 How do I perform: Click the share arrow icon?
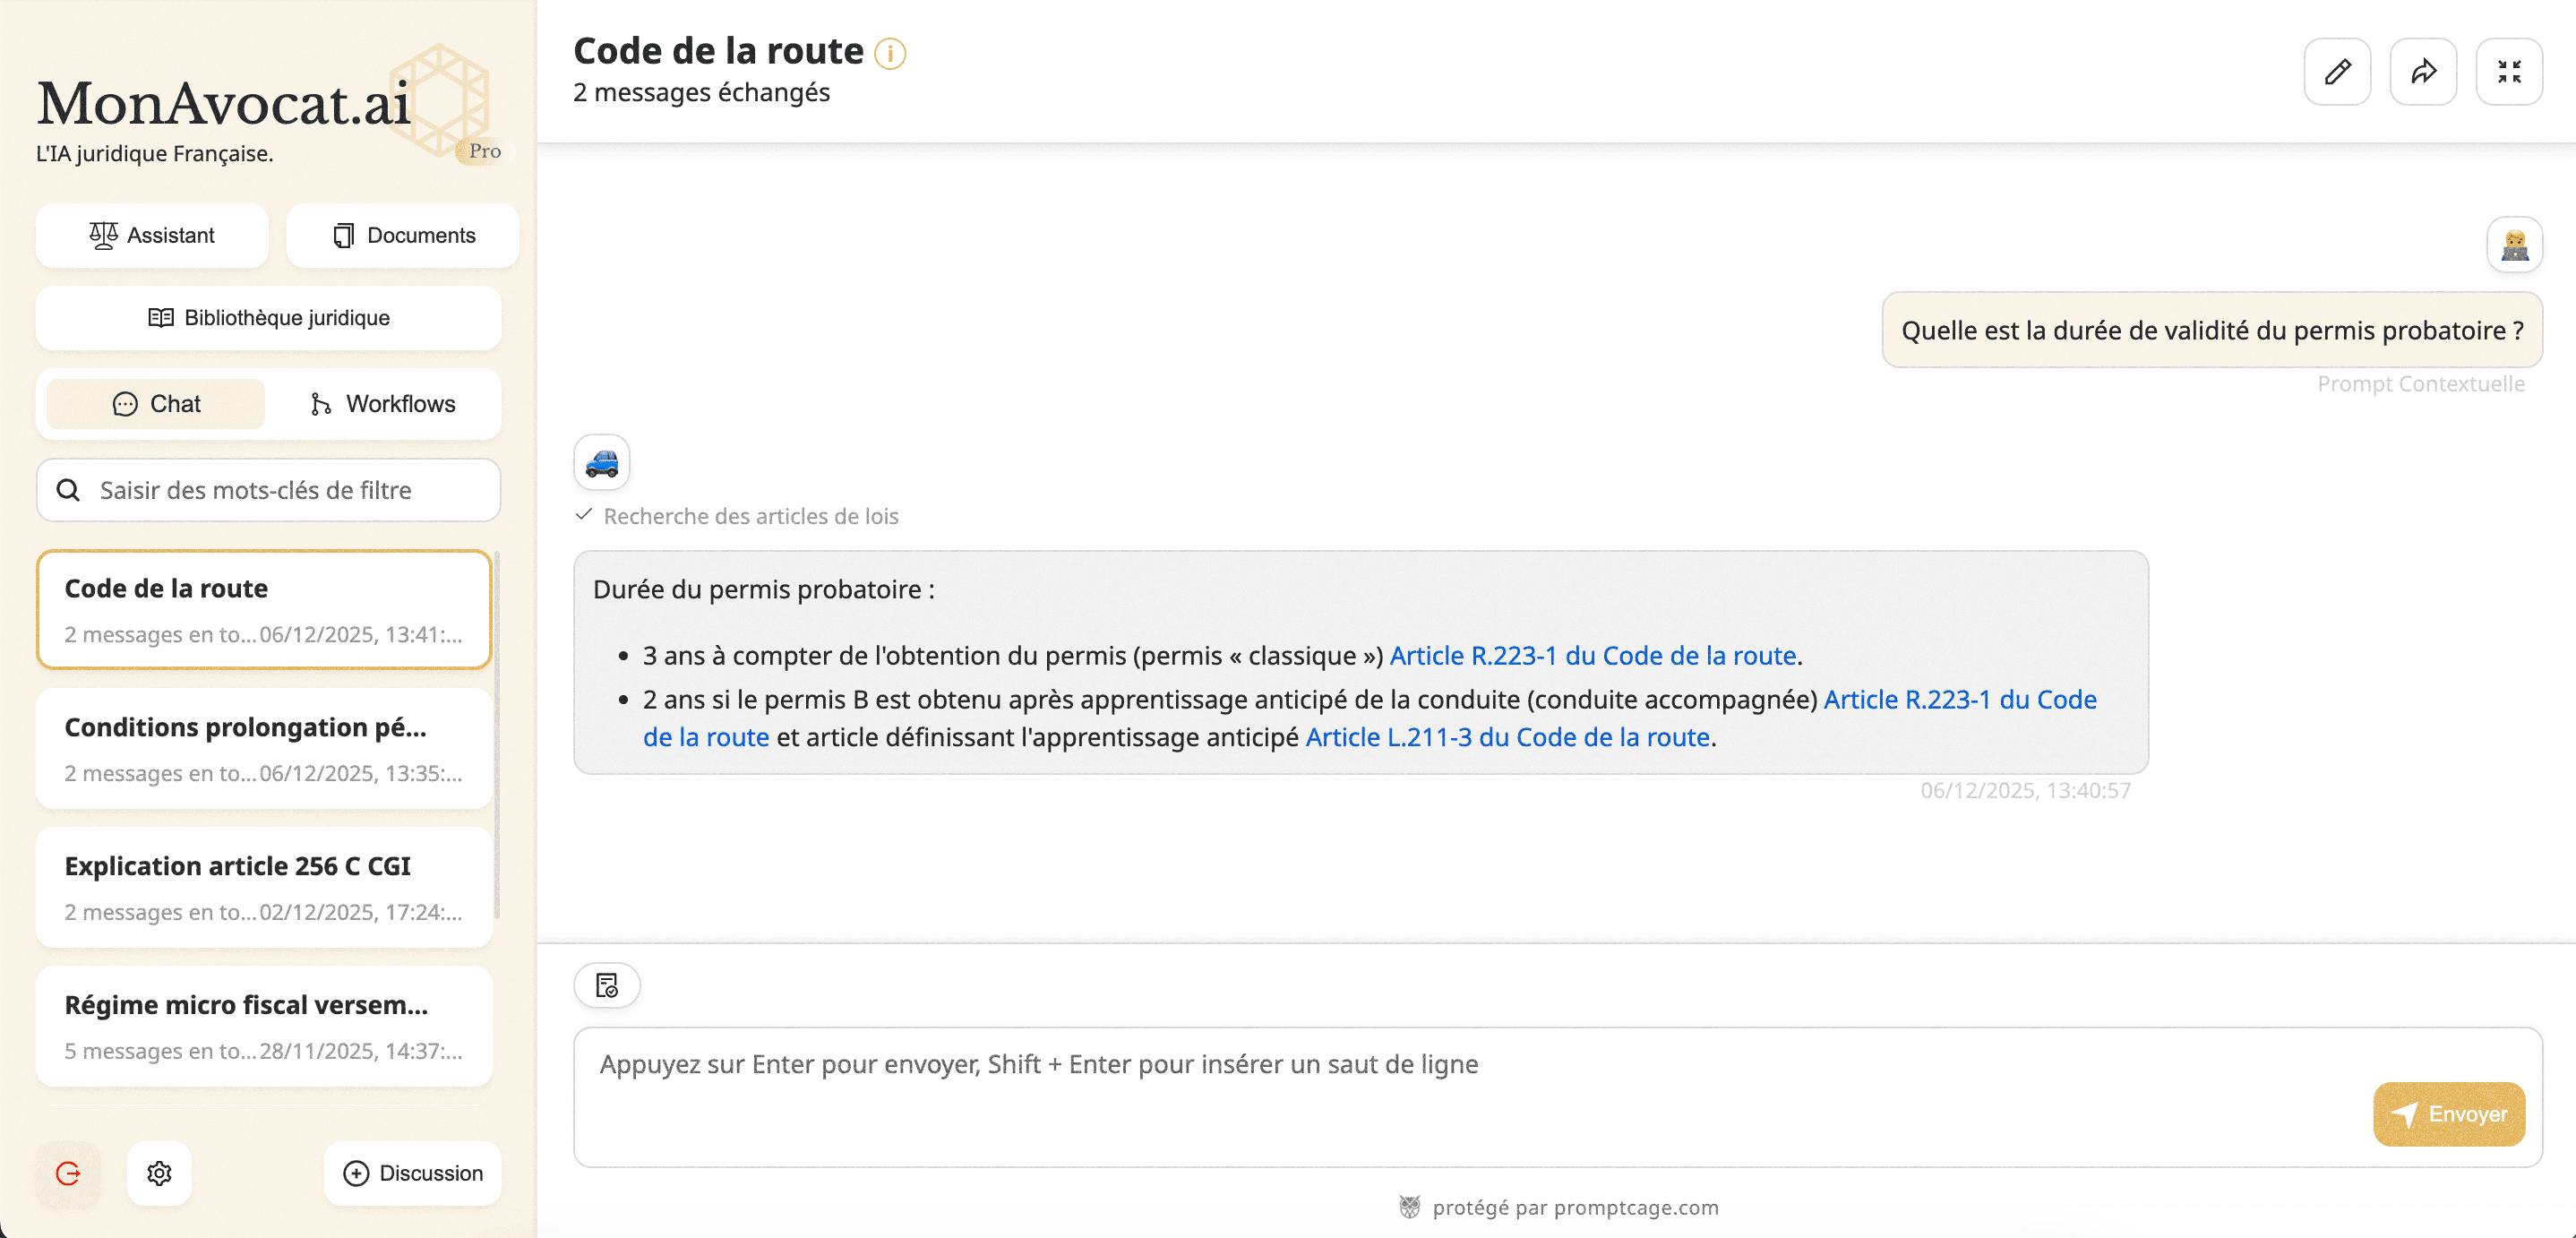point(2423,72)
